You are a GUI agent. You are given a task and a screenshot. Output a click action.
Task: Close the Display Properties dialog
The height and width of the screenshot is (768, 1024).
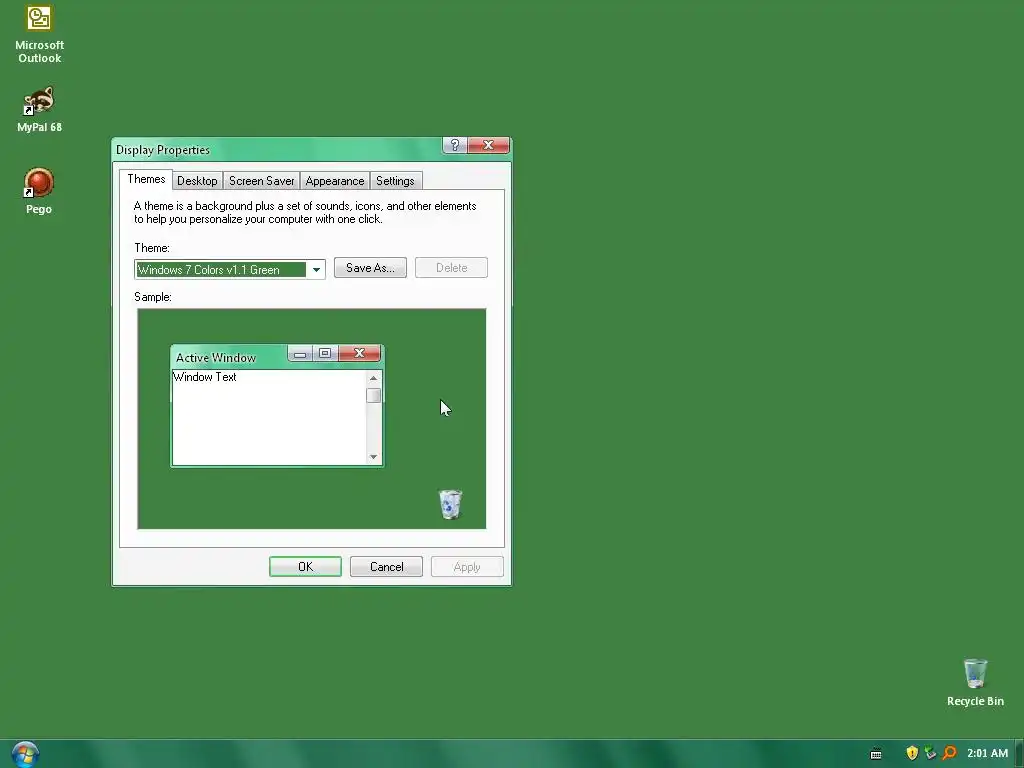pos(488,145)
